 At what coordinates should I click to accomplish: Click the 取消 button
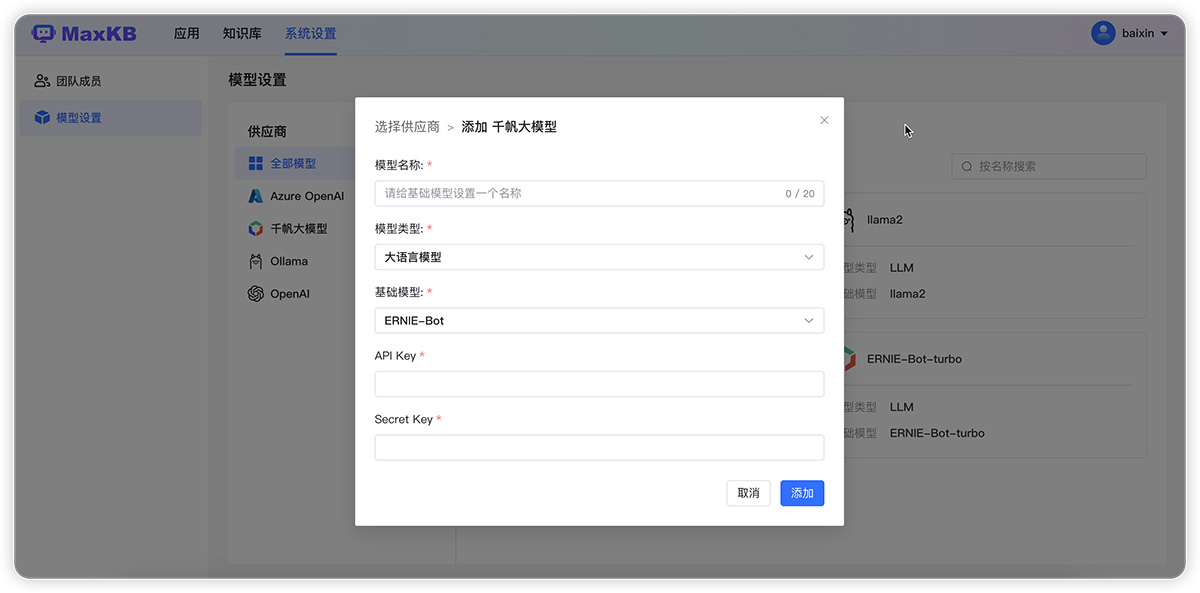(748, 493)
